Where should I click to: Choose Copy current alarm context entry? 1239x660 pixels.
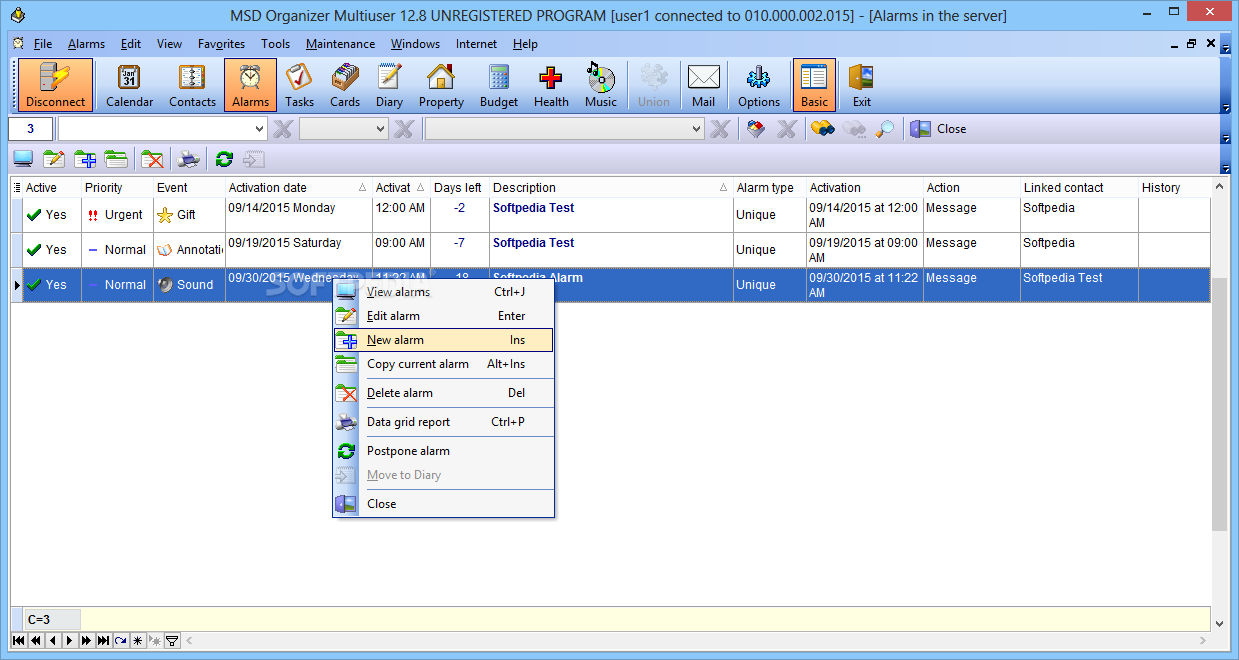(444, 364)
